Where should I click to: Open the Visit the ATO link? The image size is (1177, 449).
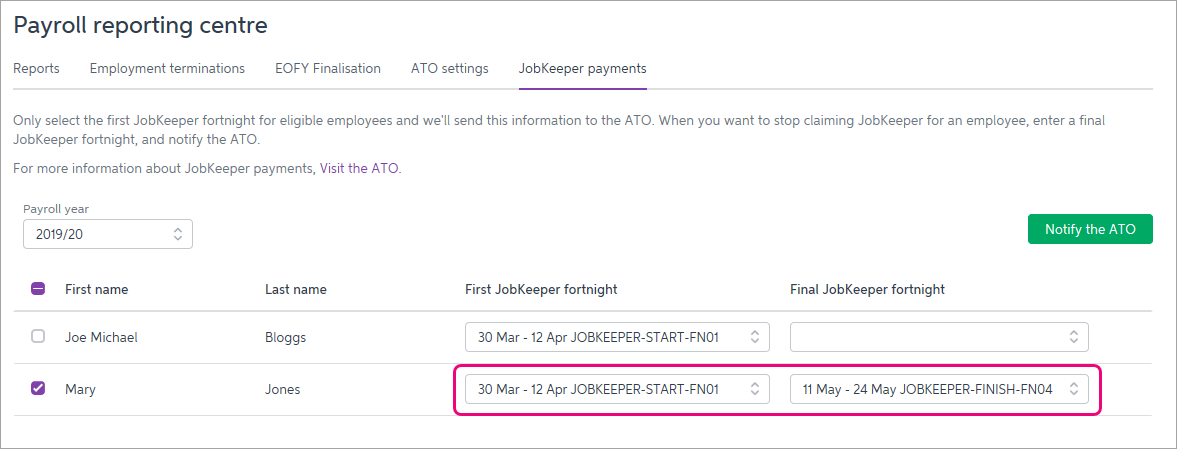click(359, 168)
